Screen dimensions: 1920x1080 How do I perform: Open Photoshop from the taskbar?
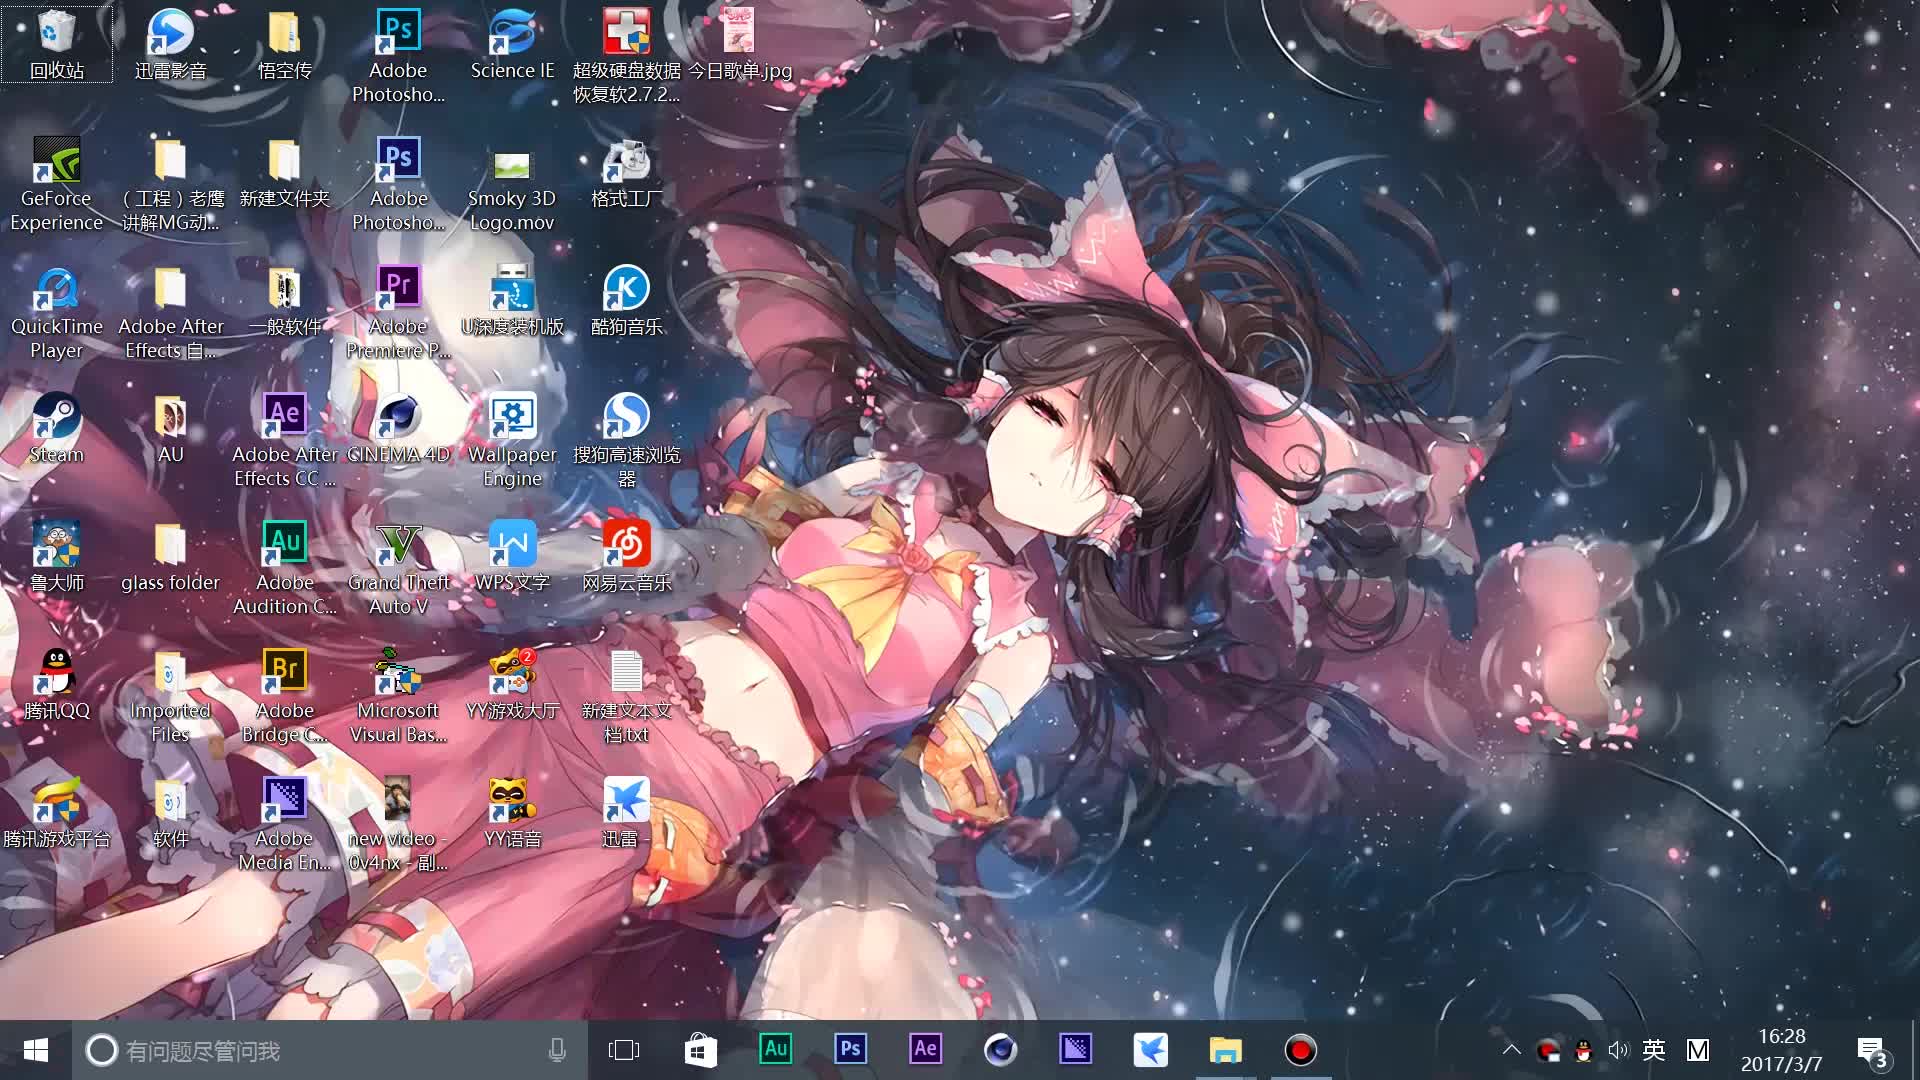[850, 1050]
